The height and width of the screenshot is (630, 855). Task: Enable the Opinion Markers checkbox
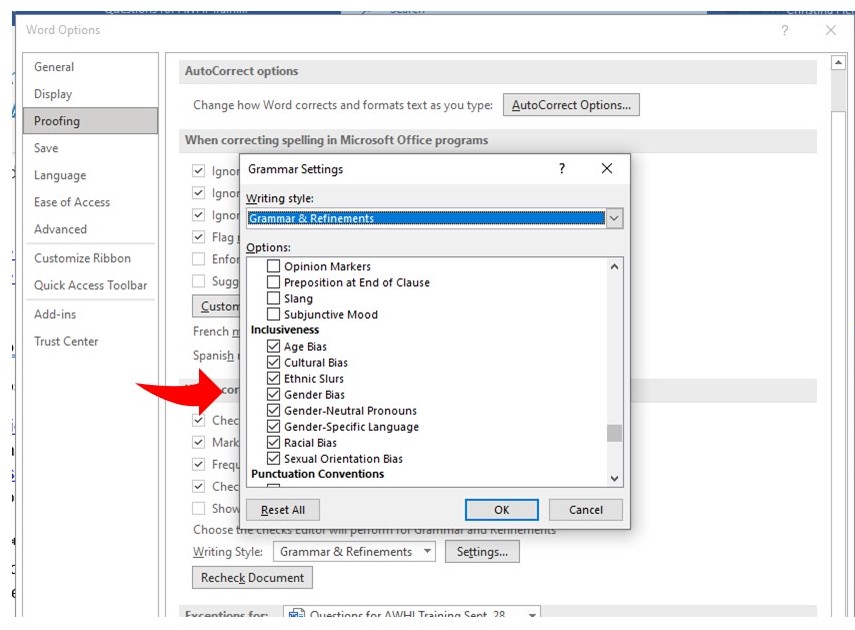pos(273,266)
